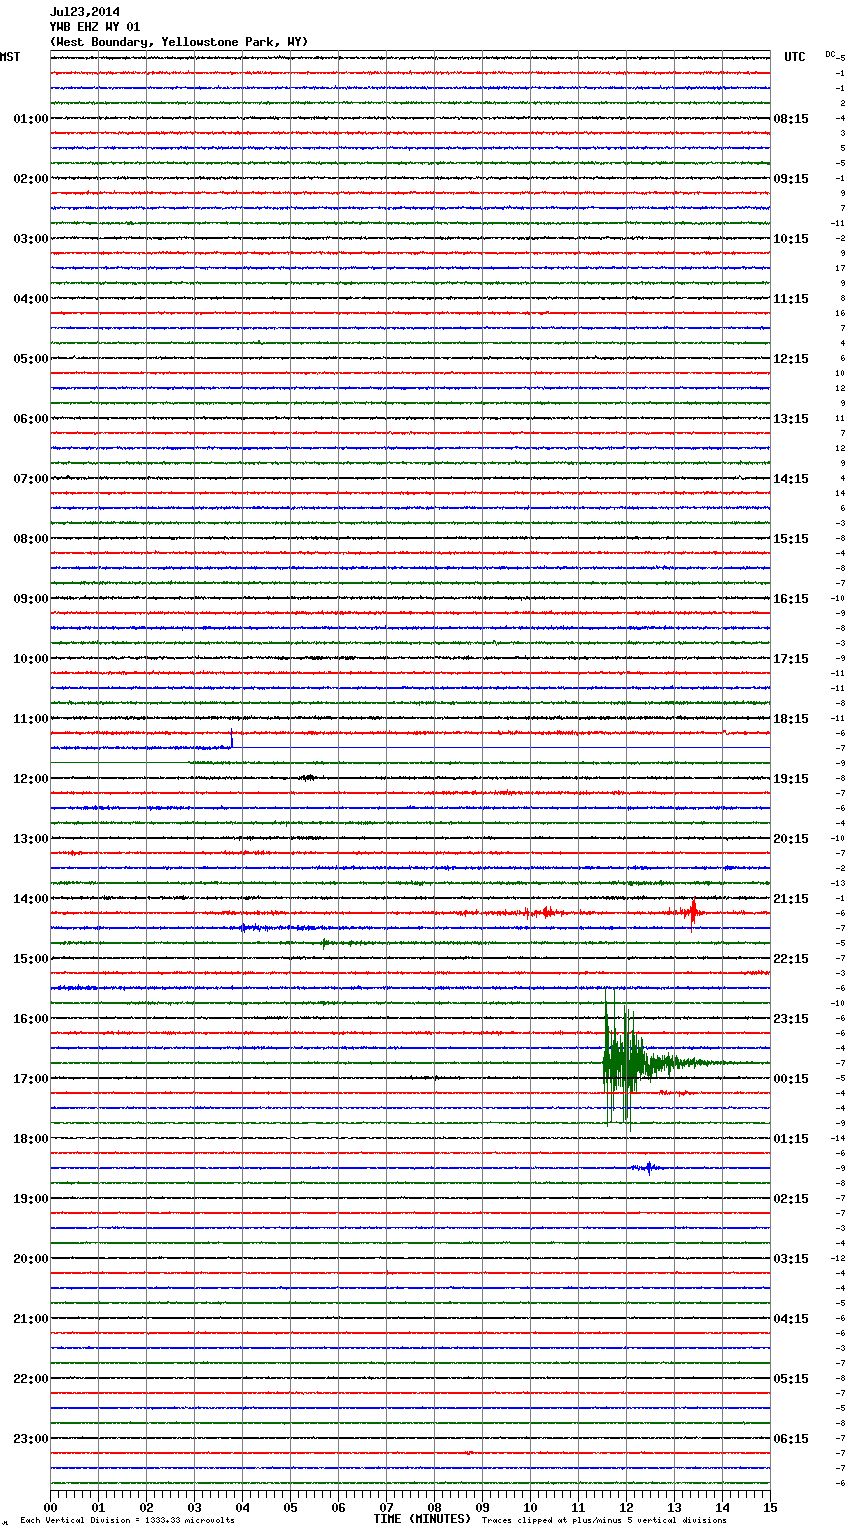
Task: Select the 07:00 MST time label
Action: point(31,479)
